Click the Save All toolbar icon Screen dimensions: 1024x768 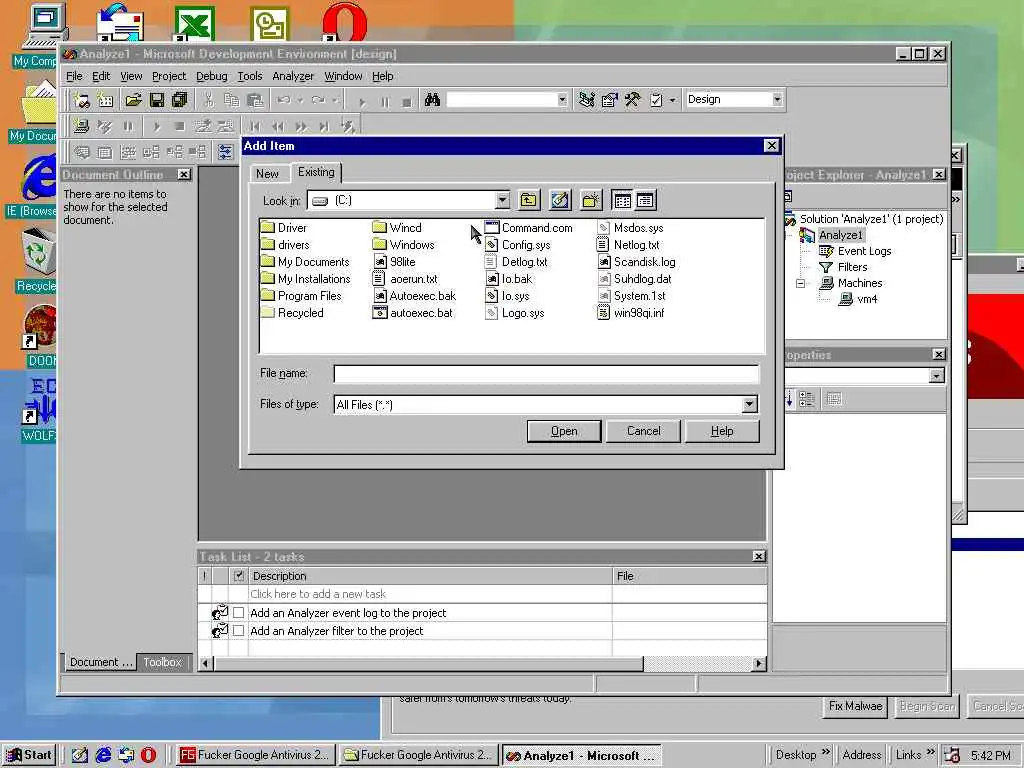[179, 100]
